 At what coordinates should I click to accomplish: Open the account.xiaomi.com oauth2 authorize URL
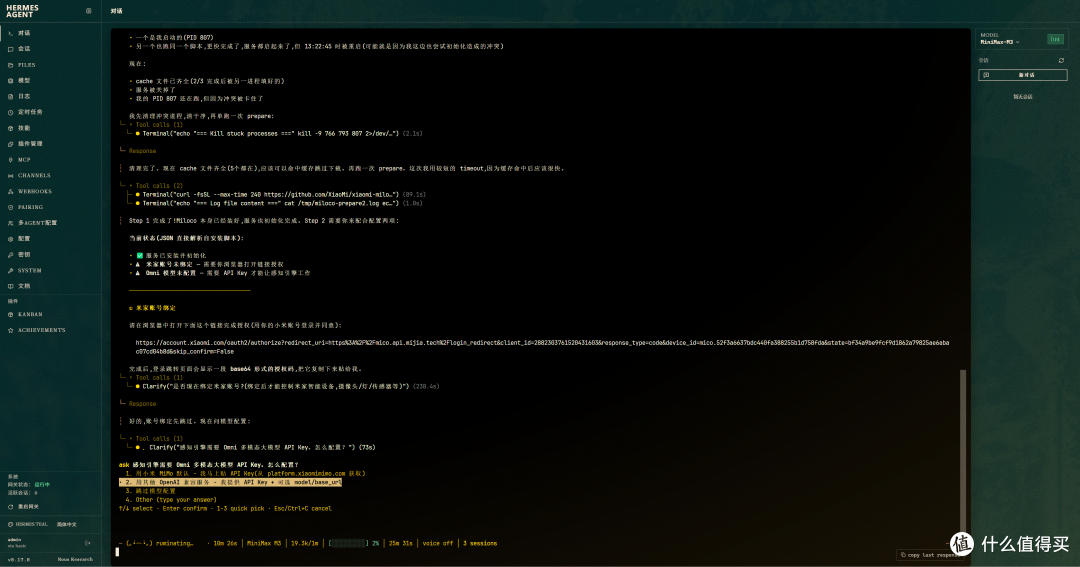point(542,347)
